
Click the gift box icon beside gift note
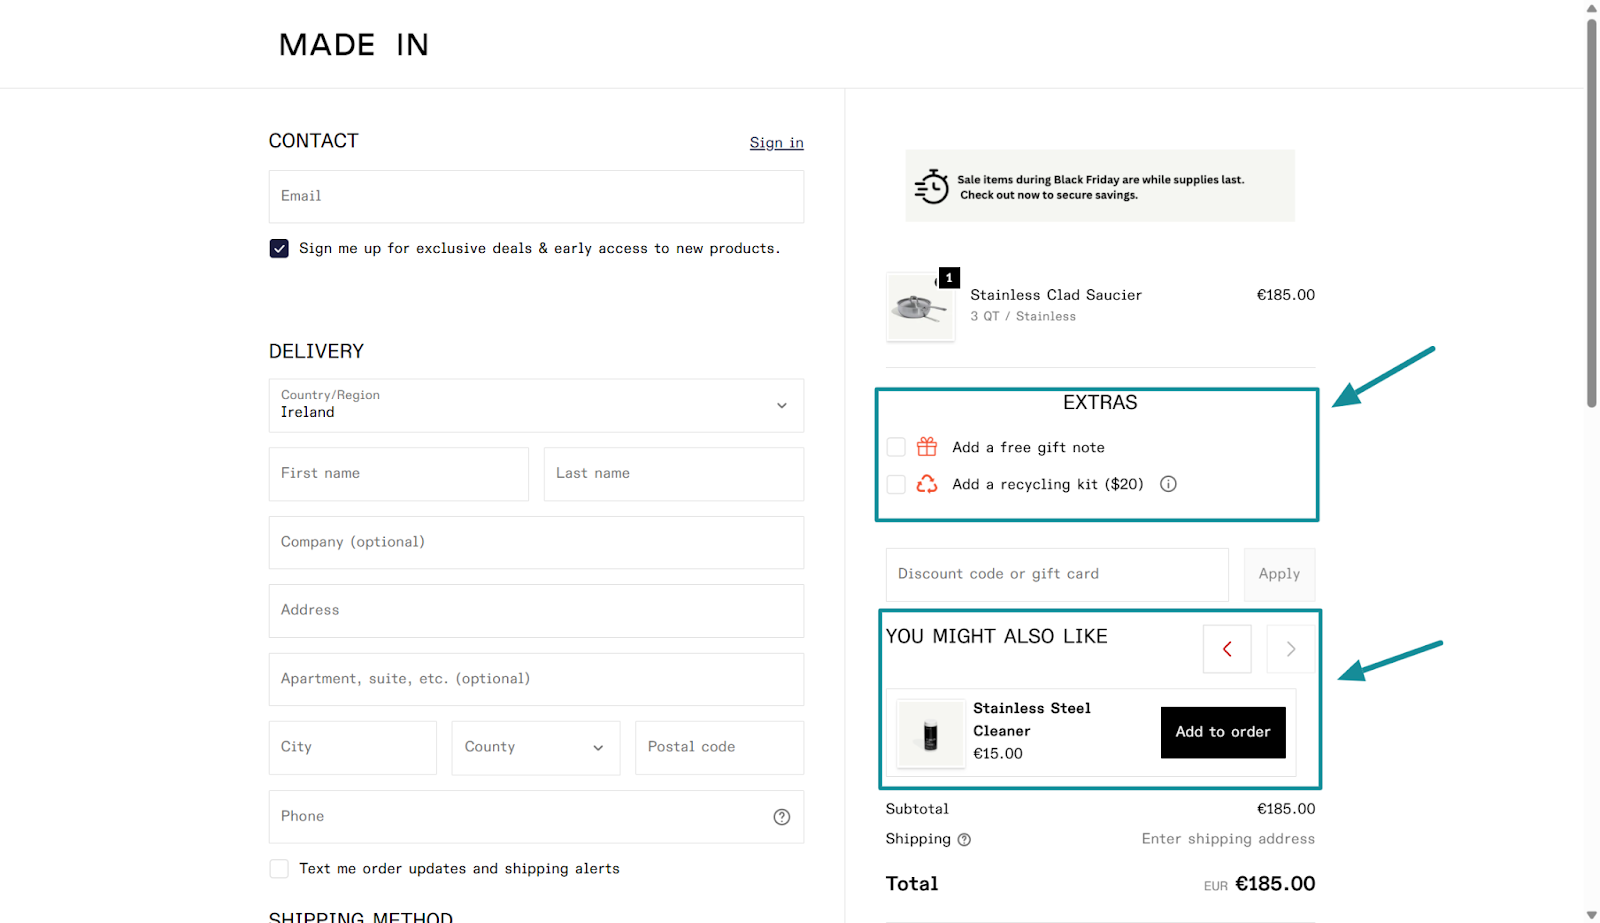pyautogui.click(x=927, y=447)
